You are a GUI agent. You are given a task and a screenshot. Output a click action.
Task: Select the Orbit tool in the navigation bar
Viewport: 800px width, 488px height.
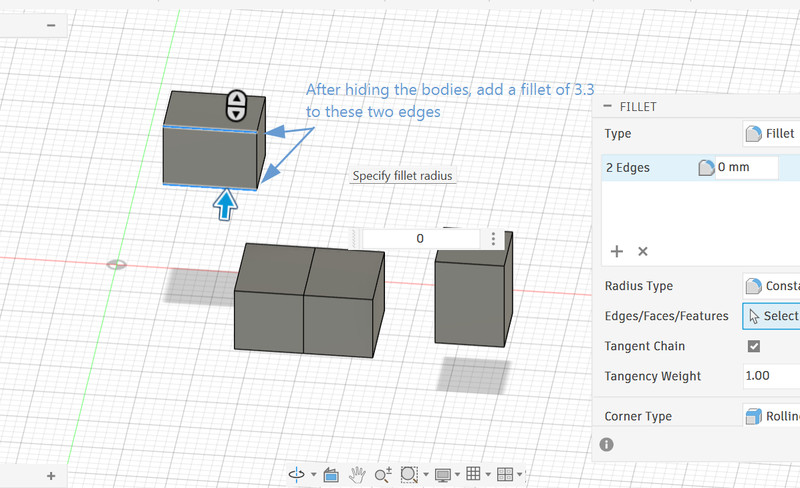(x=296, y=475)
